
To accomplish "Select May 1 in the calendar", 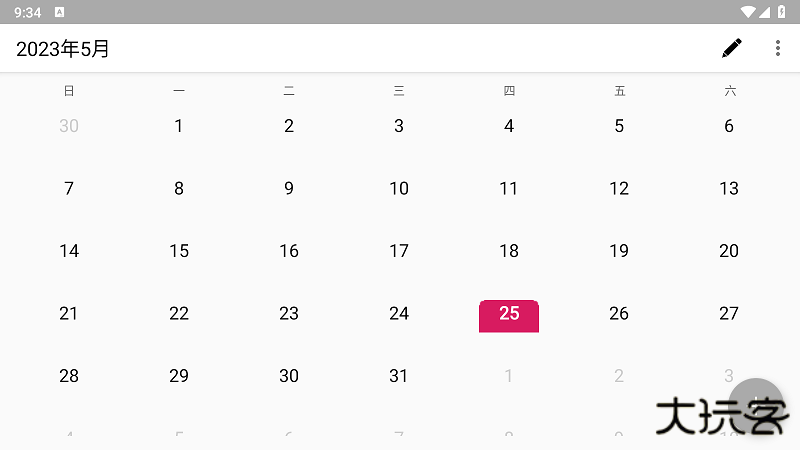I will point(179,126).
